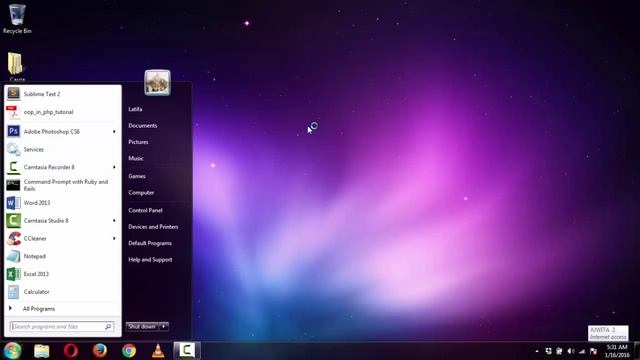Expand All Programs list

tap(62, 309)
